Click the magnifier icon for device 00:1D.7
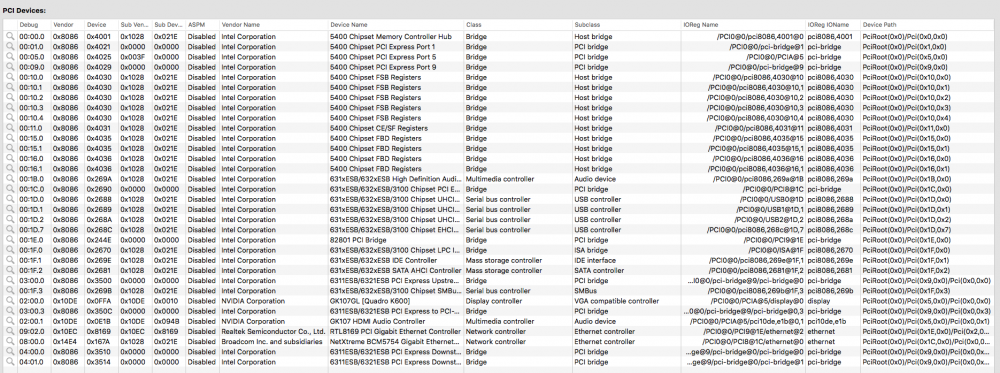1000x373 pixels. pos(10,230)
